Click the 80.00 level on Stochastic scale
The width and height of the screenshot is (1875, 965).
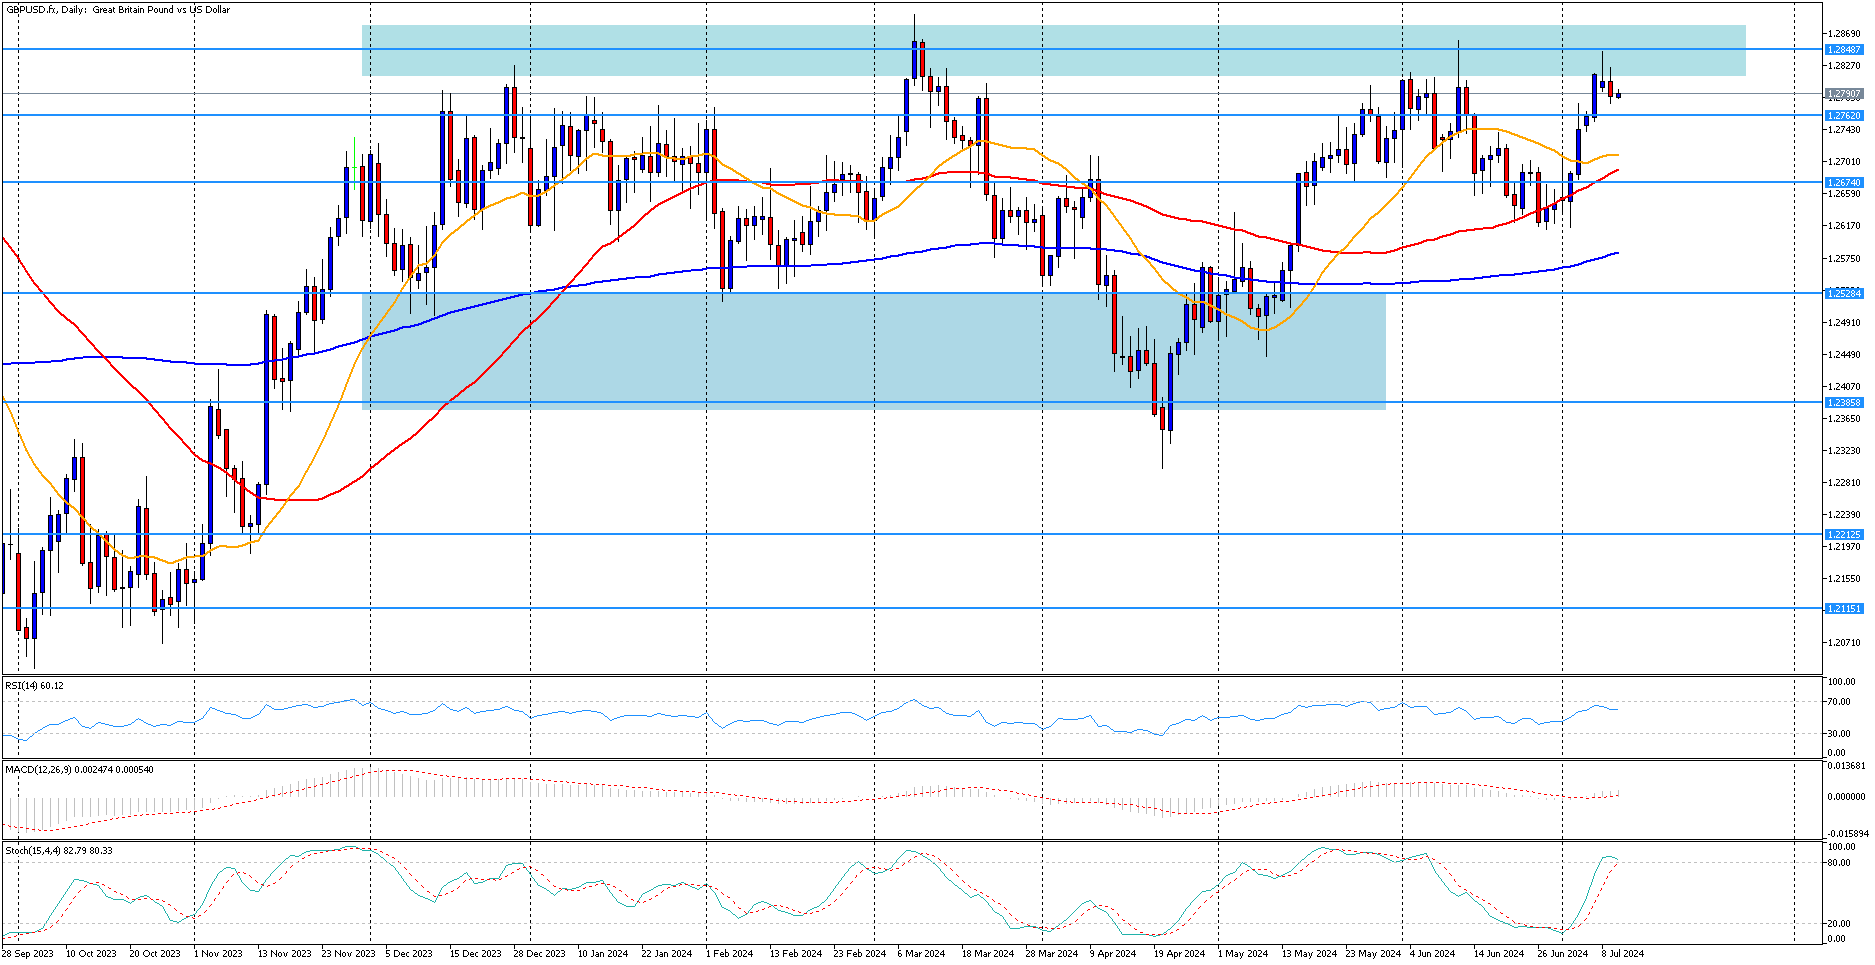tap(1838, 863)
